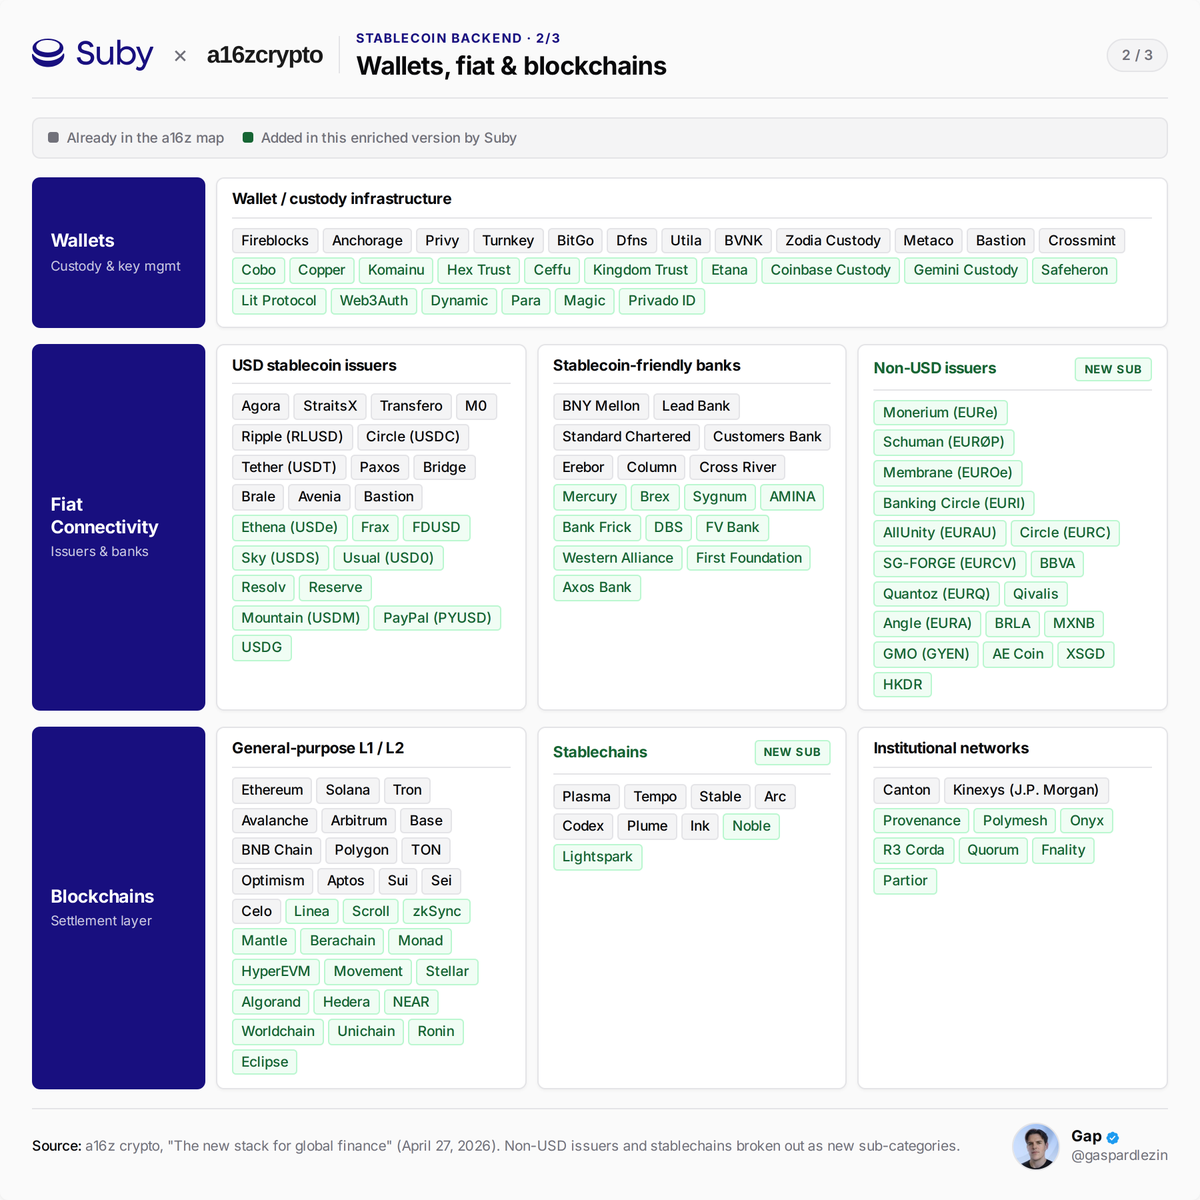Click the zkSync tag
This screenshot has height=1200, width=1200.
[x=437, y=911]
